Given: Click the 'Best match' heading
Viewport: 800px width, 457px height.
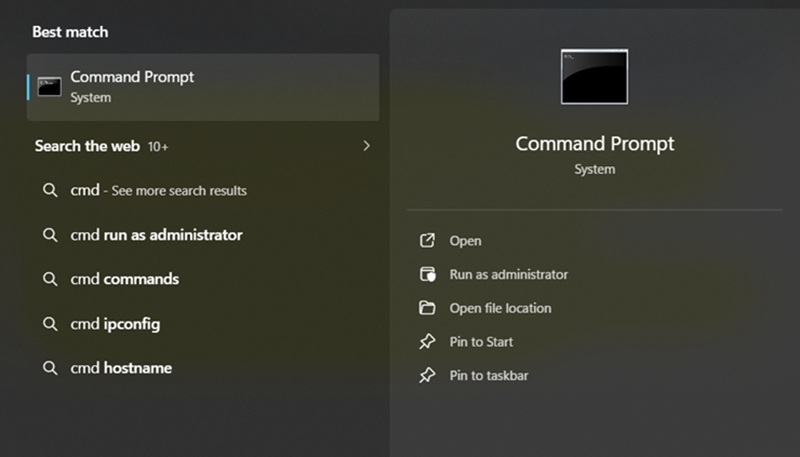Looking at the screenshot, I should 70,32.
